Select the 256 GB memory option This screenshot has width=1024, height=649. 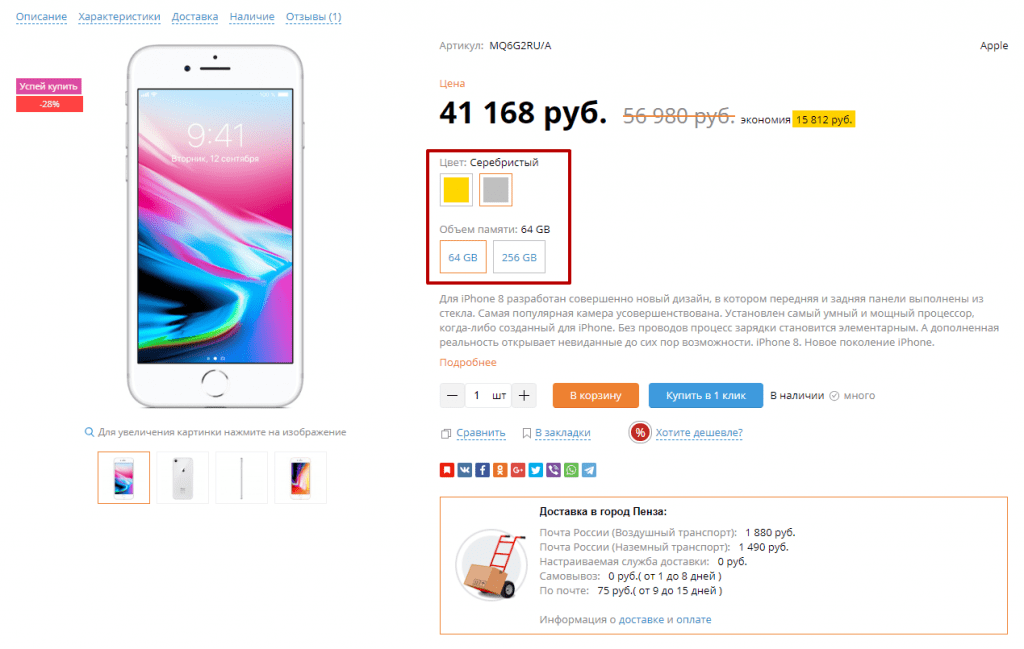(519, 257)
